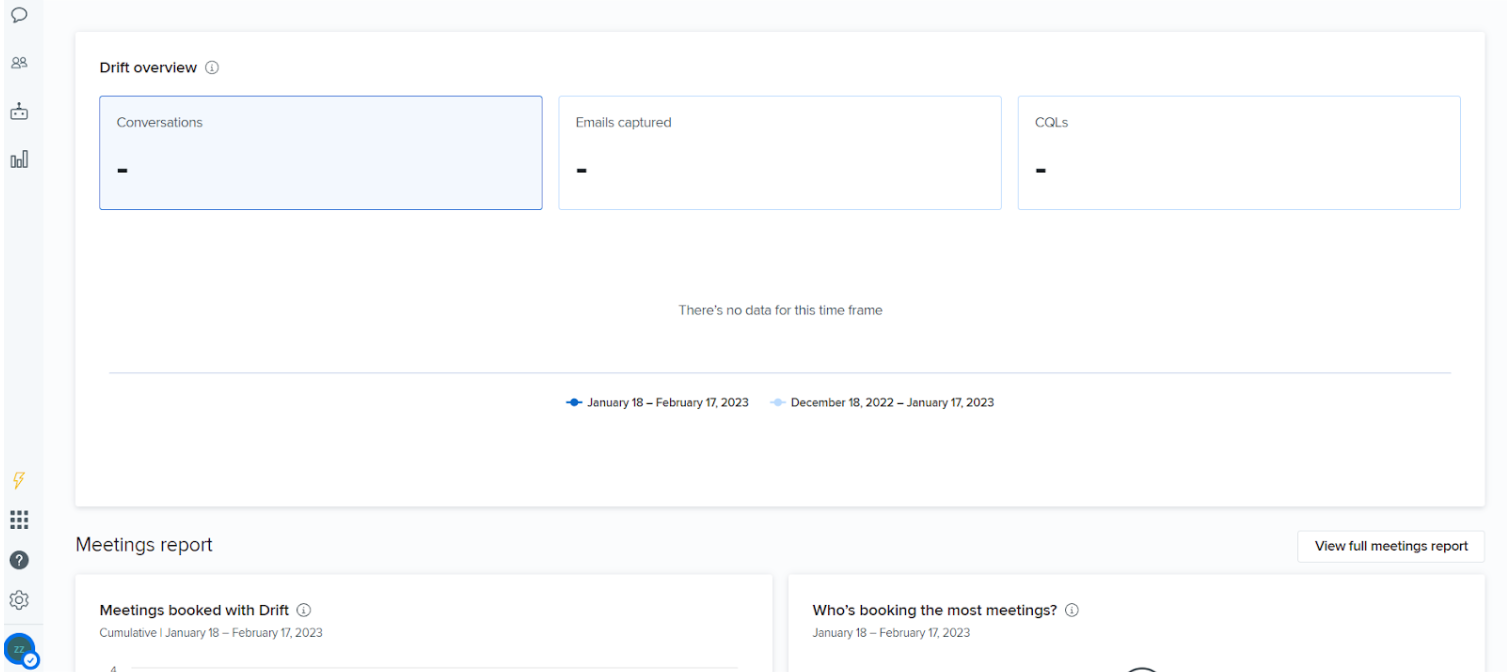
Task: Open the Reports bar chart icon in sidebar
Action: [x=19, y=159]
